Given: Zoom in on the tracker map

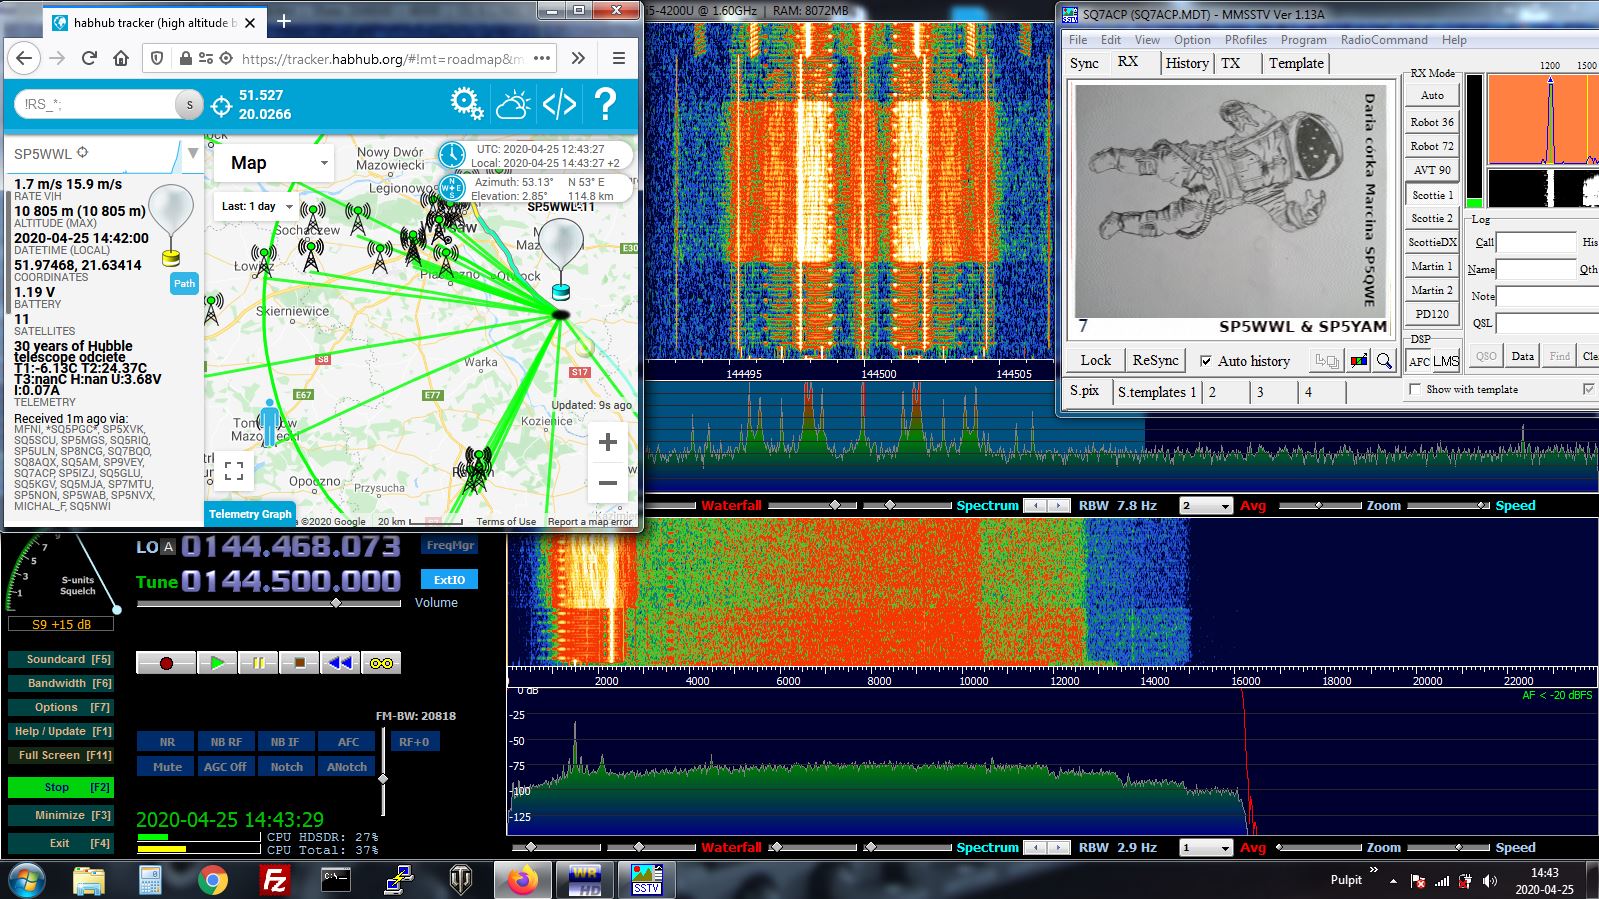Looking at the screenshot, I should (607, 442).
